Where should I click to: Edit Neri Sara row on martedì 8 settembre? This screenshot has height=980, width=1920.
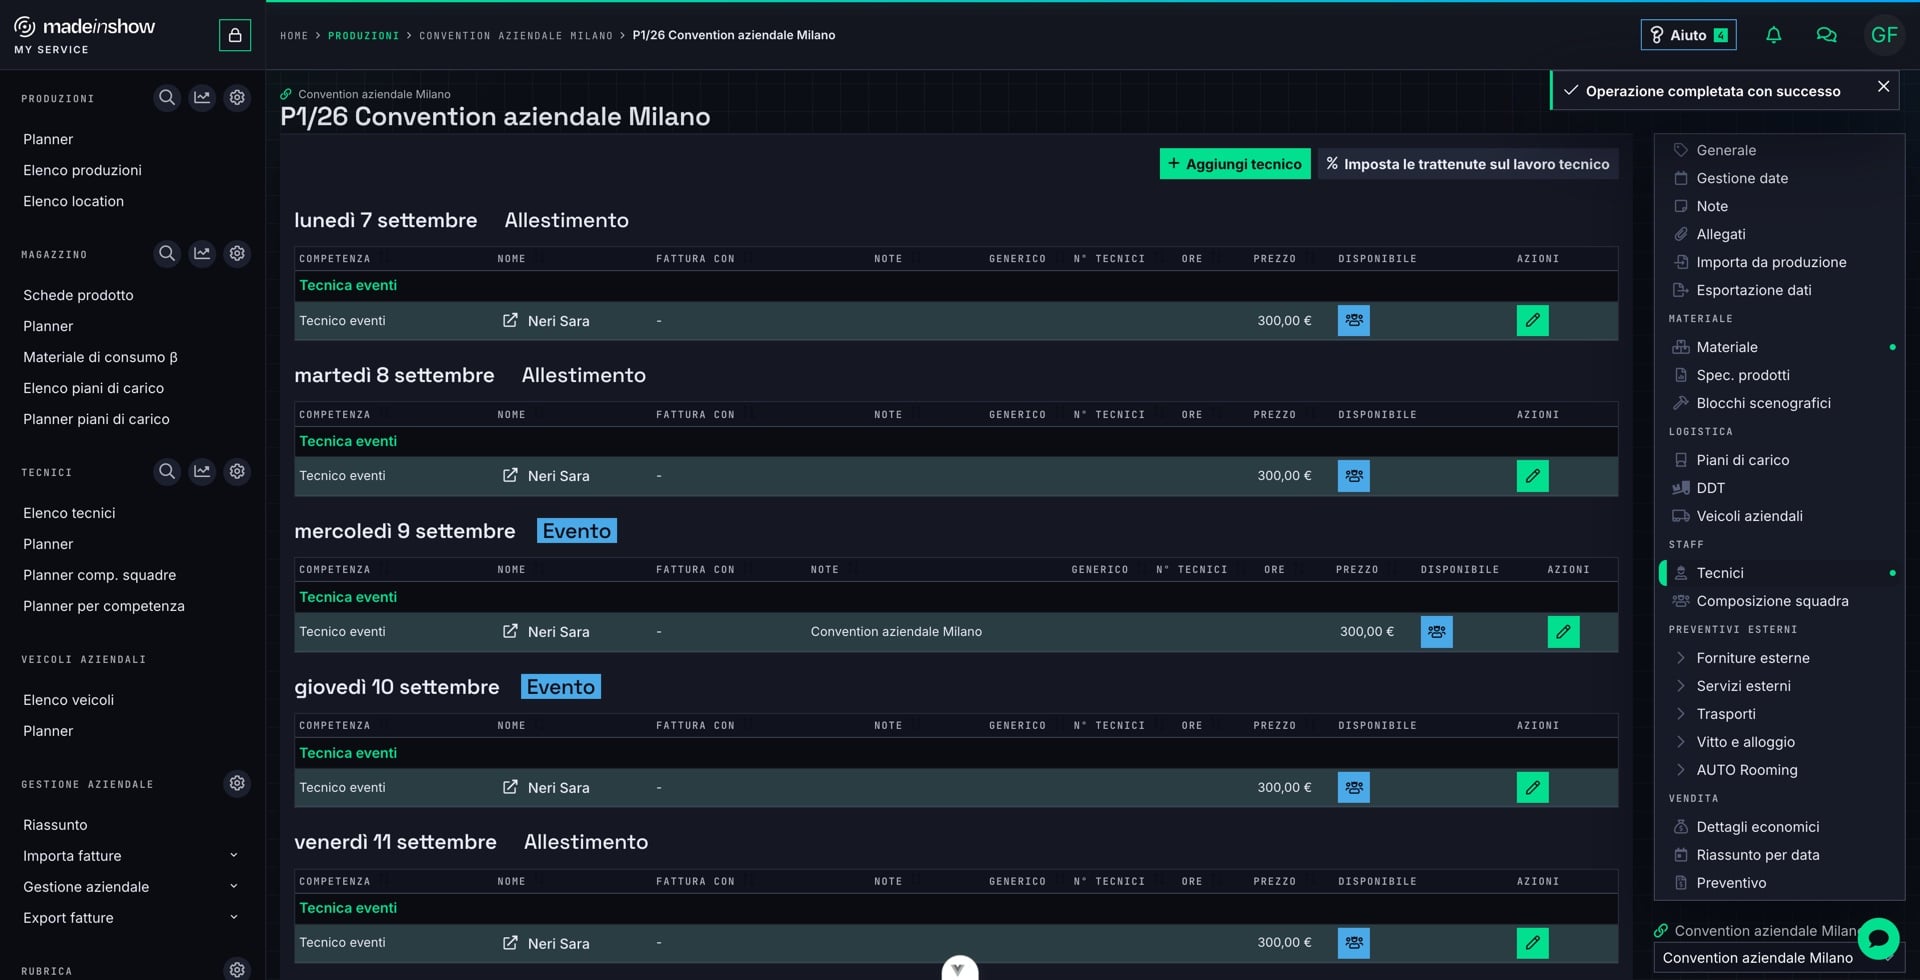[1532, 476]
